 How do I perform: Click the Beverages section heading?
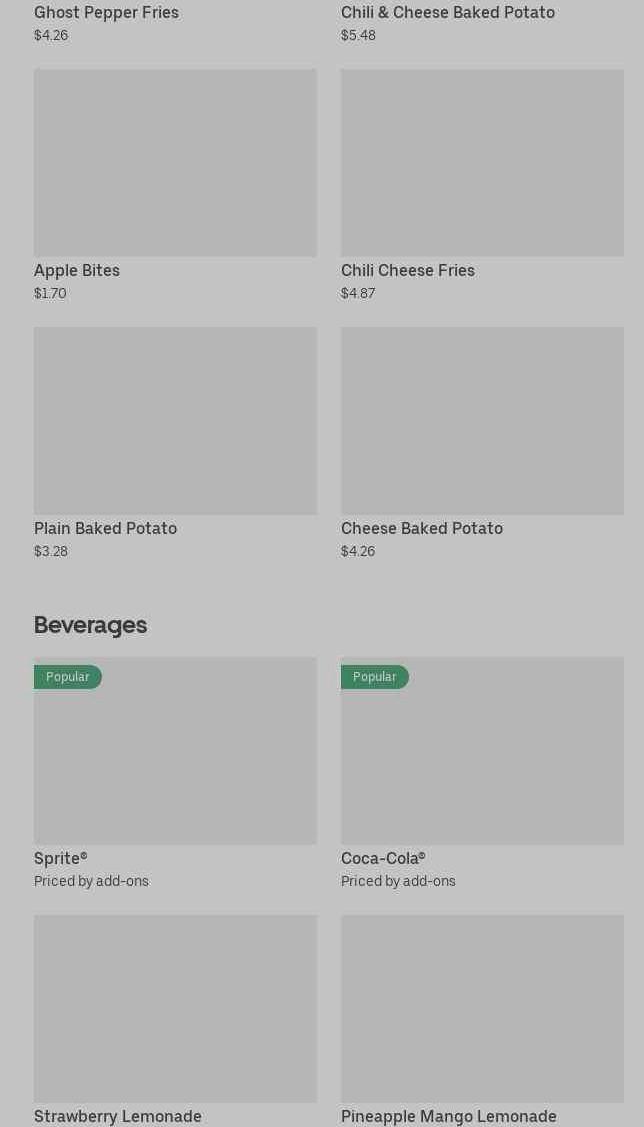90,625
